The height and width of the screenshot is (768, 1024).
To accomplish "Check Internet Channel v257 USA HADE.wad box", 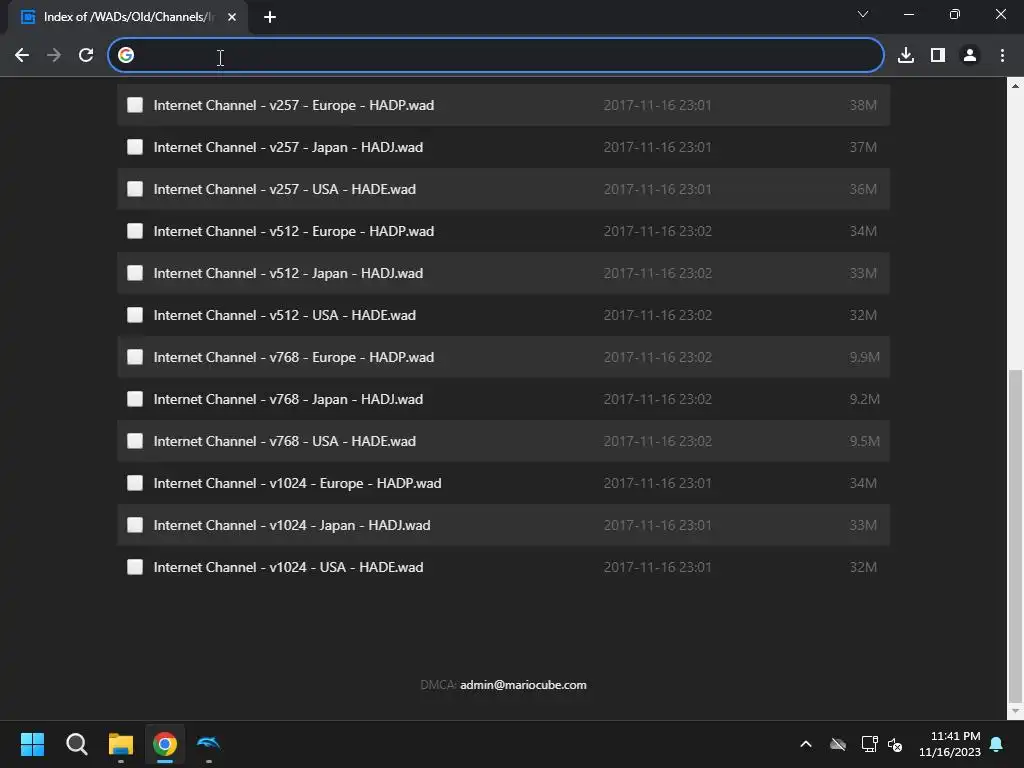I will tap(135, 189).
